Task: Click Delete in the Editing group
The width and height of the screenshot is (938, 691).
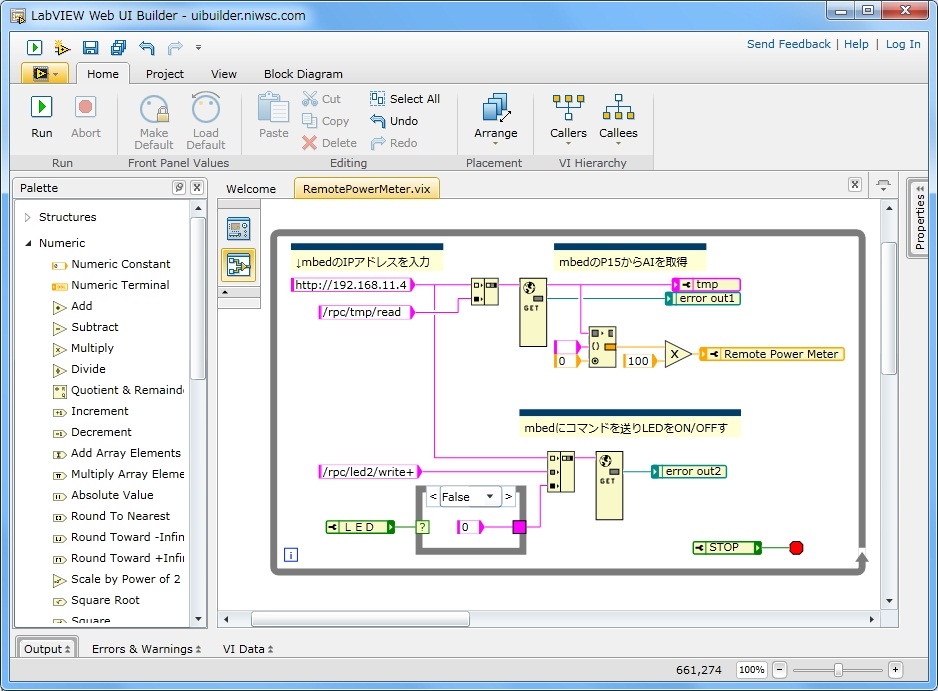Action: click(330, 143)
